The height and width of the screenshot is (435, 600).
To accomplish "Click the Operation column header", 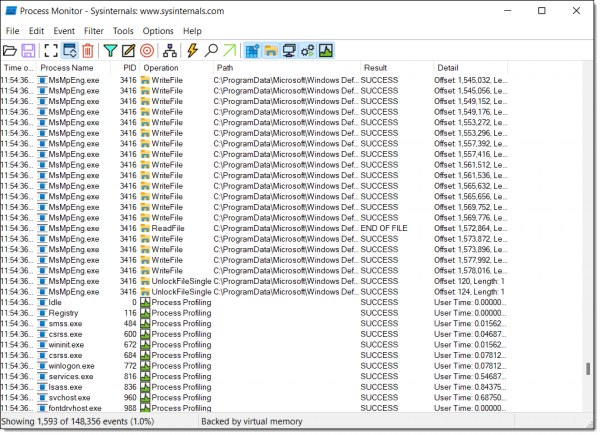I will click(176, 68).
